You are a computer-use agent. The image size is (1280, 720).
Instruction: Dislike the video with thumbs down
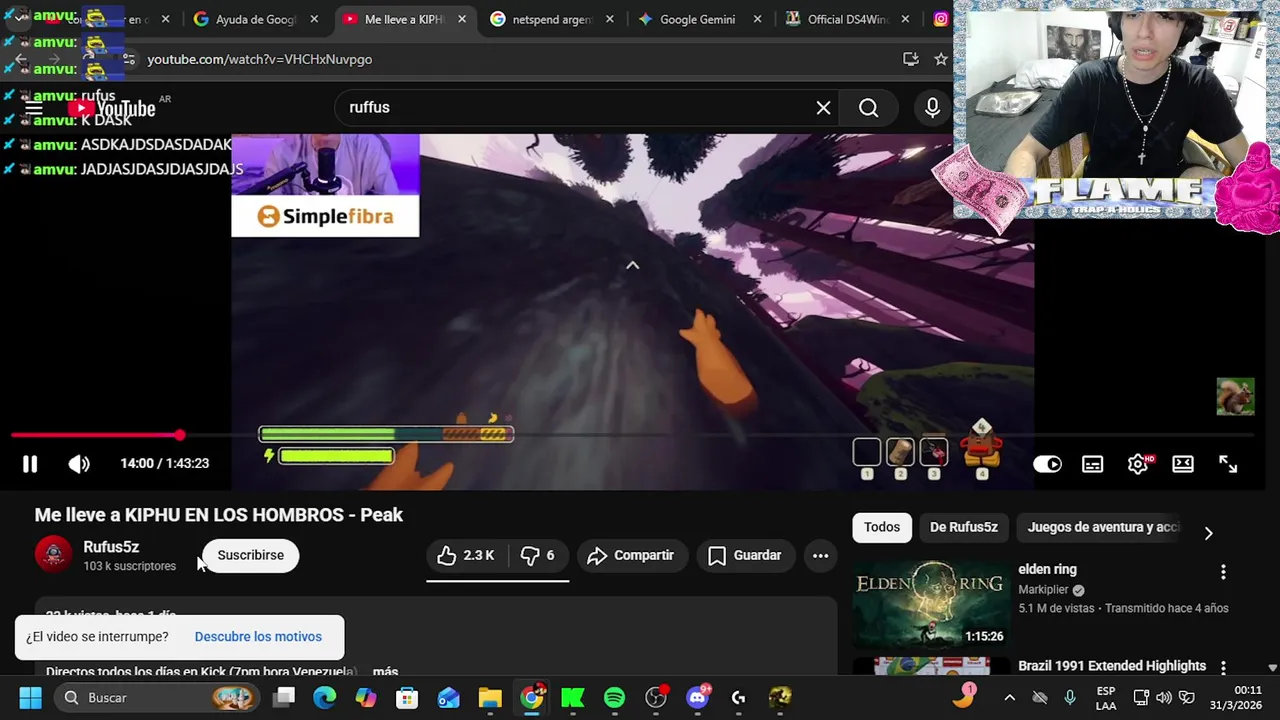538,555
